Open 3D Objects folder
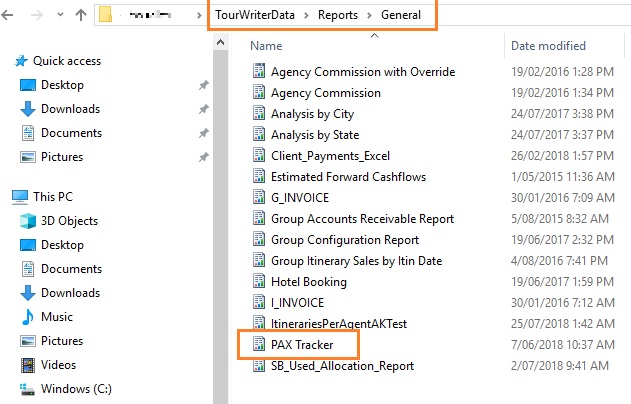Viewport: 631px width, 404px height. point(69,221)
